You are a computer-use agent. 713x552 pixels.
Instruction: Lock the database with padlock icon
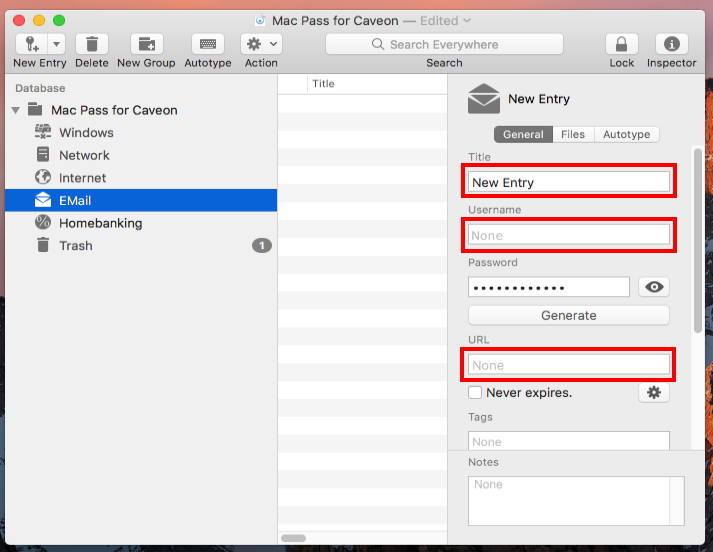click(x=622, y=44)
